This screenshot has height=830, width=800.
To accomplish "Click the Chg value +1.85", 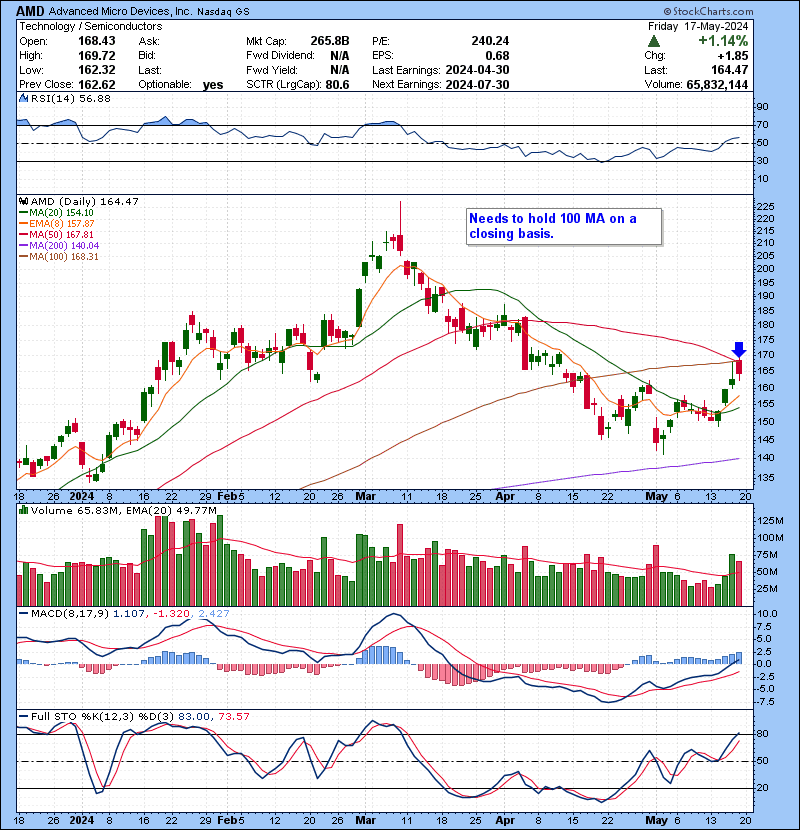I will (x=733, y=56).
